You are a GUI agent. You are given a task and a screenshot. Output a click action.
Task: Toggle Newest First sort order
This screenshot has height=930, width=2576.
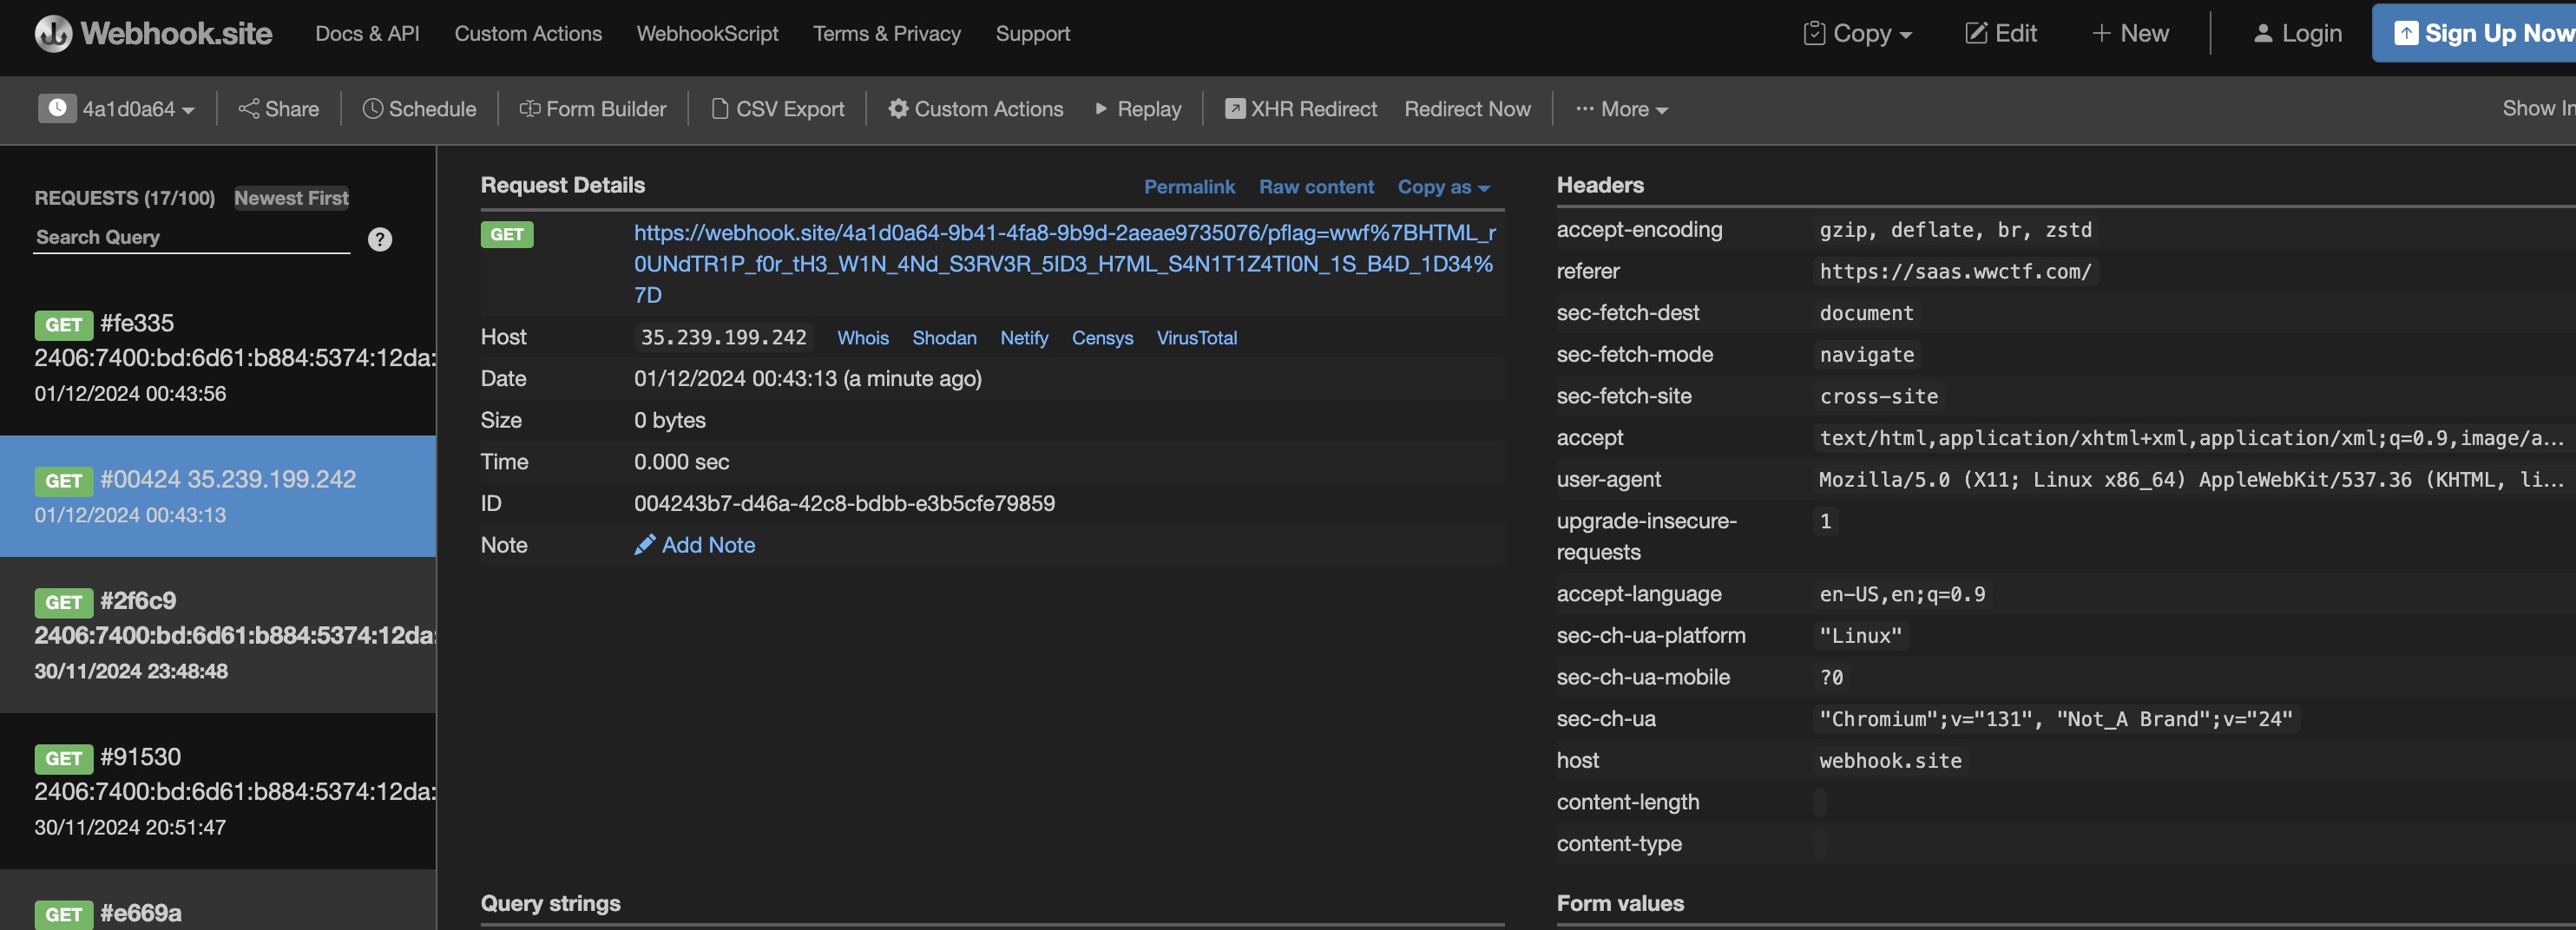[291, 198]
